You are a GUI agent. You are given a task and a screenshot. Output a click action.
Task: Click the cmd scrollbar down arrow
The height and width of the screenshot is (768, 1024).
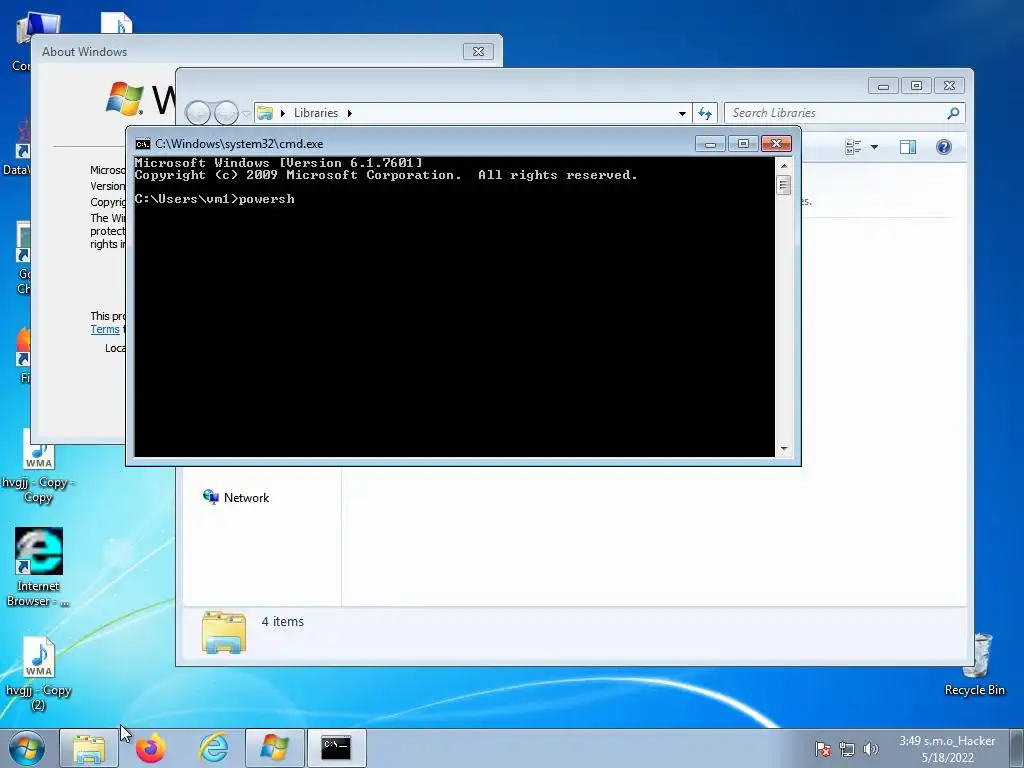pos(784,449)
